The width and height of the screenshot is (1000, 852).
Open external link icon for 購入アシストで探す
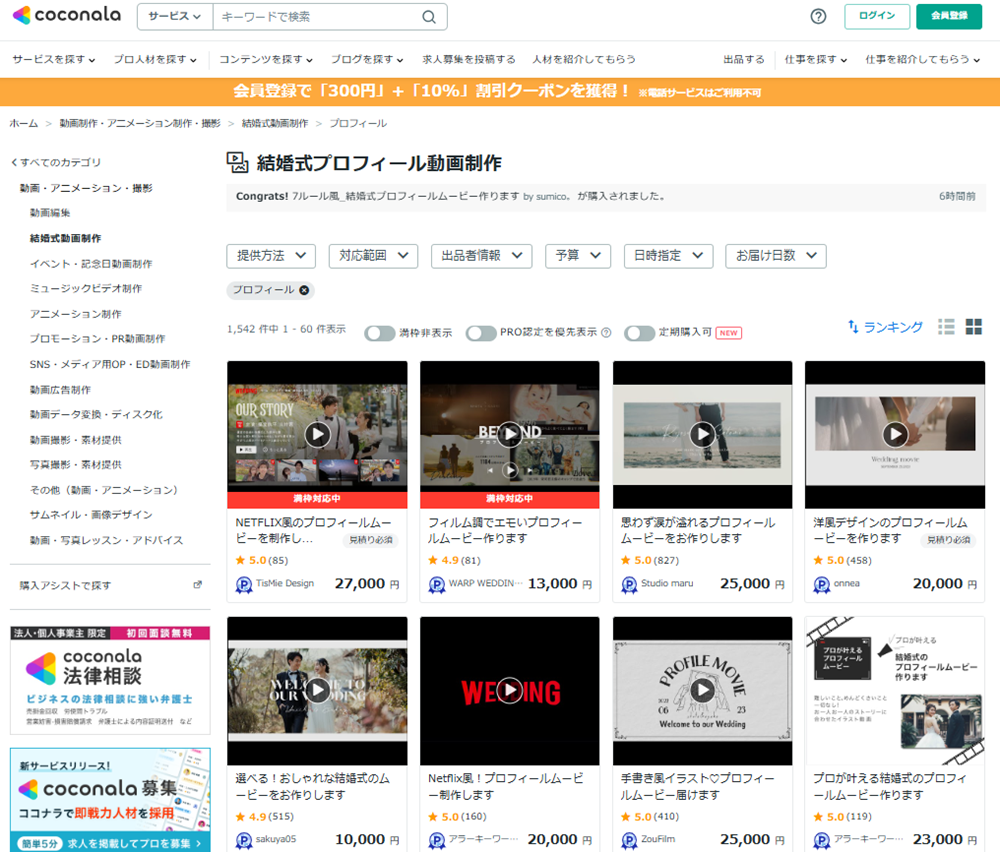197,585
